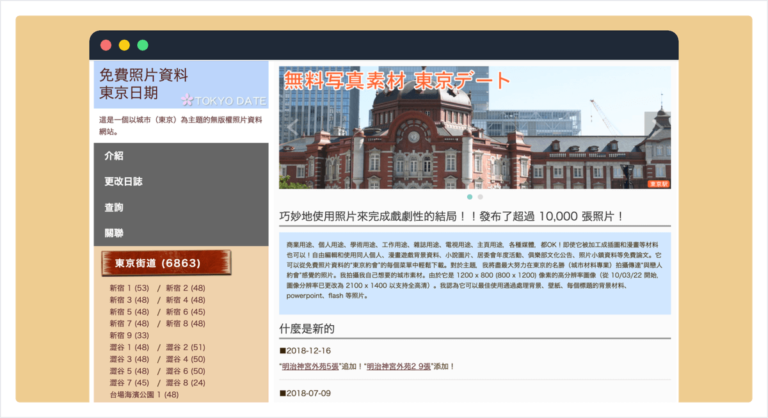This screenshot has width=768, height=418.
Task: Click the 10,000 張照片 headline
Action: click(x=451, y=216)
